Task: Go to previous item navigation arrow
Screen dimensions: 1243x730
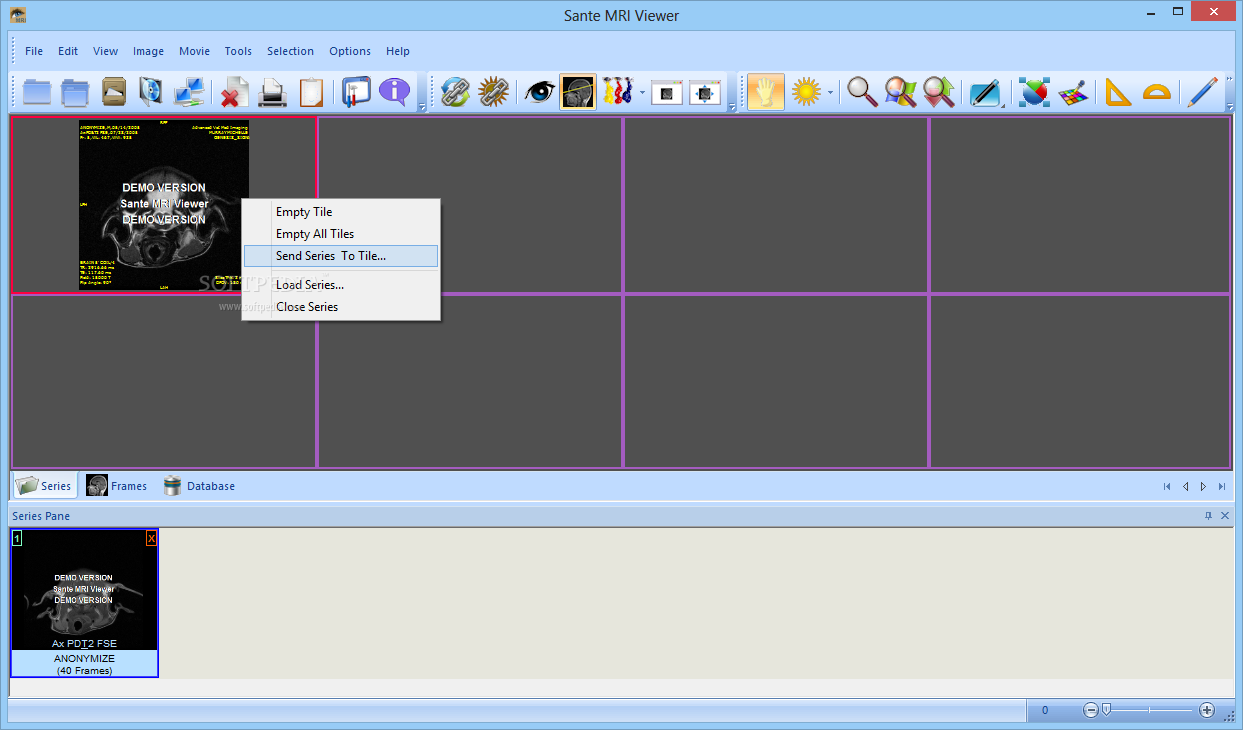Action: pyautogui.click(x=1185, y=487)
